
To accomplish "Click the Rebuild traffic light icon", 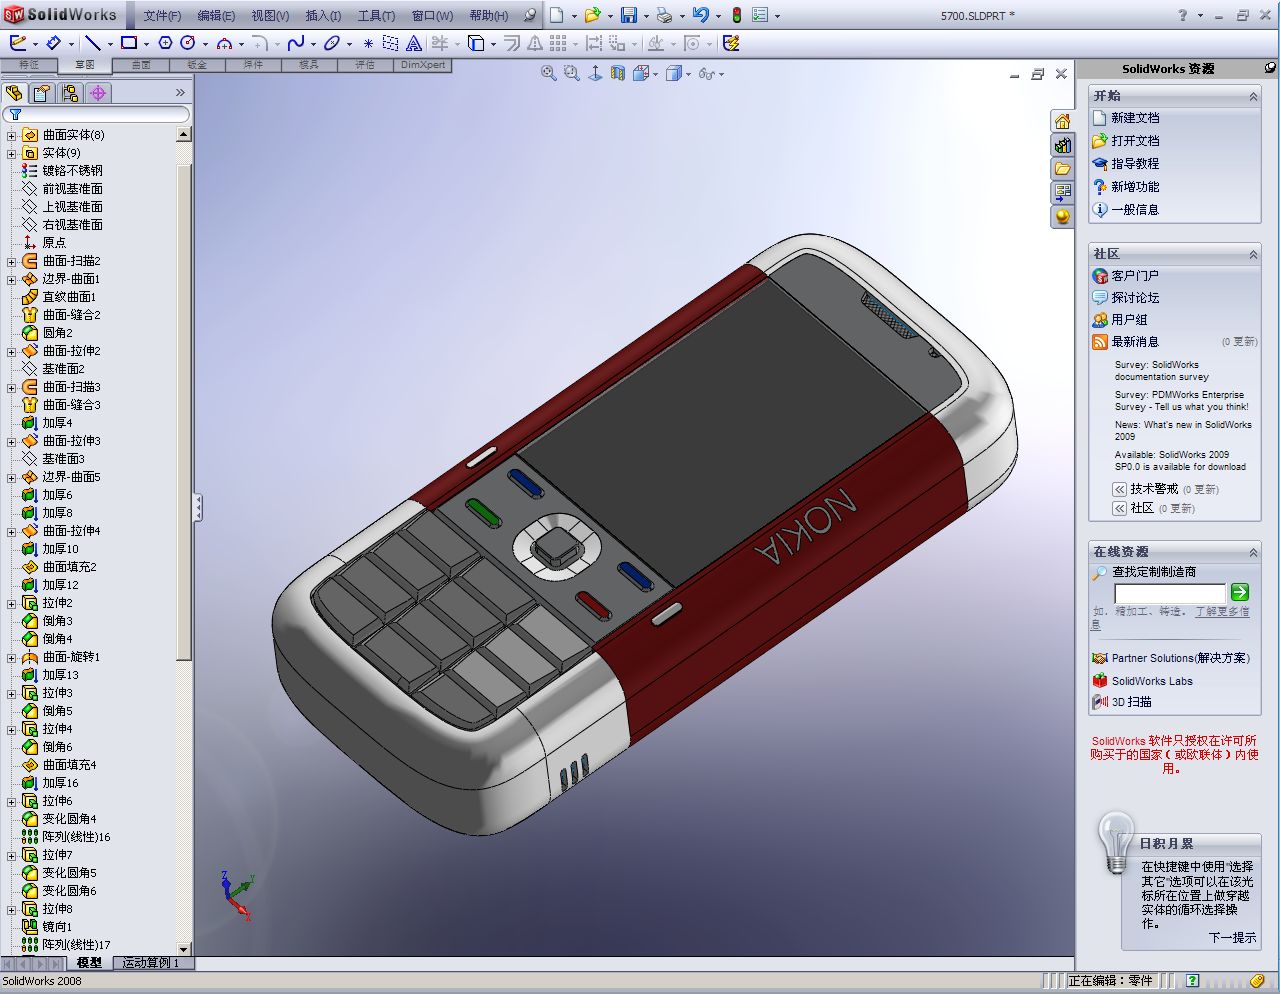I will (x=737, y=15).
